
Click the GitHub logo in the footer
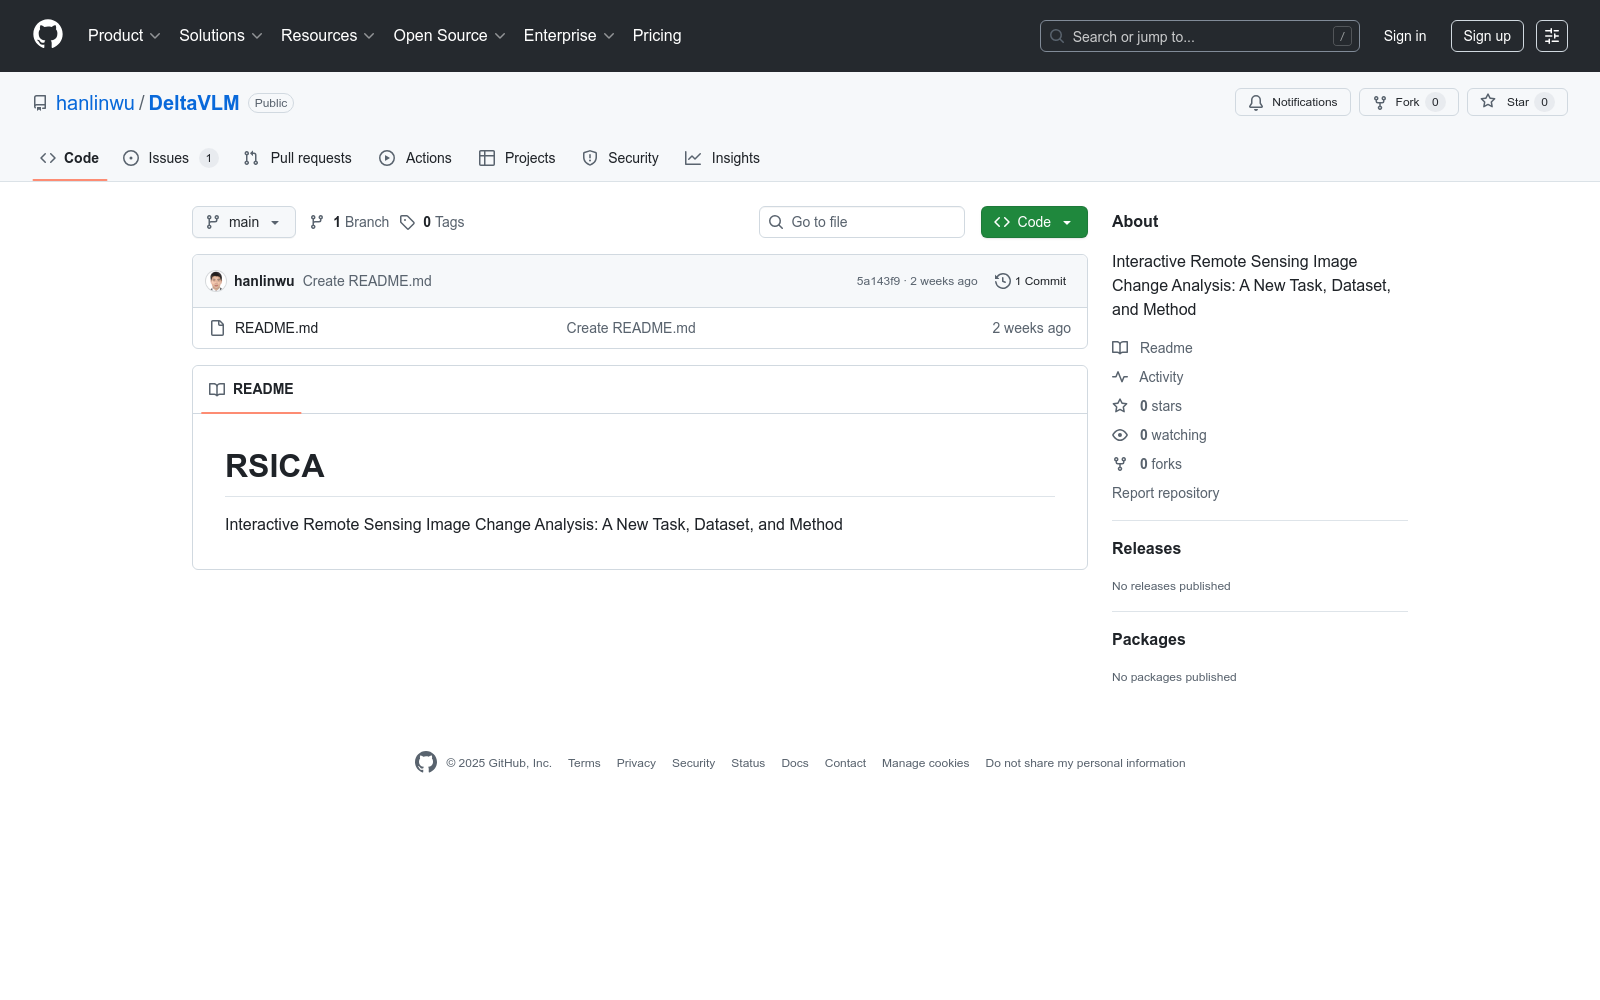click(x=426, y=762)
